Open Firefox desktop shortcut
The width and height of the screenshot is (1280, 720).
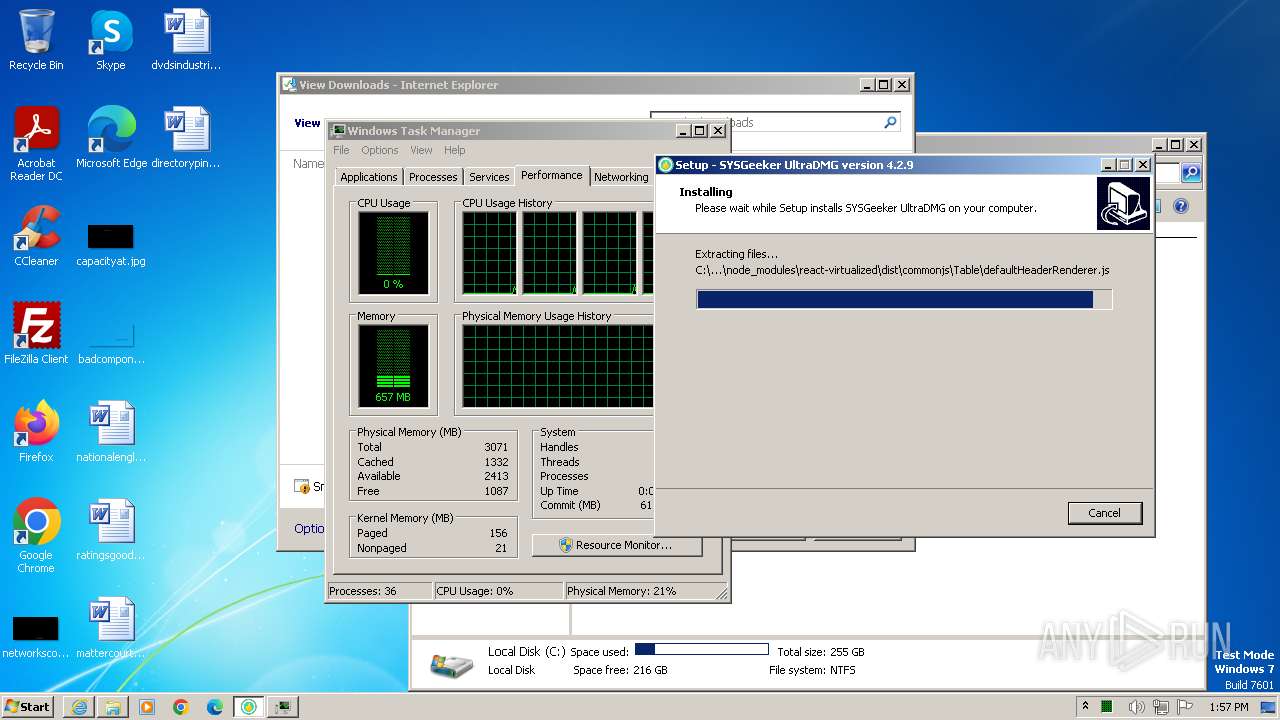(x=36, y=432)
